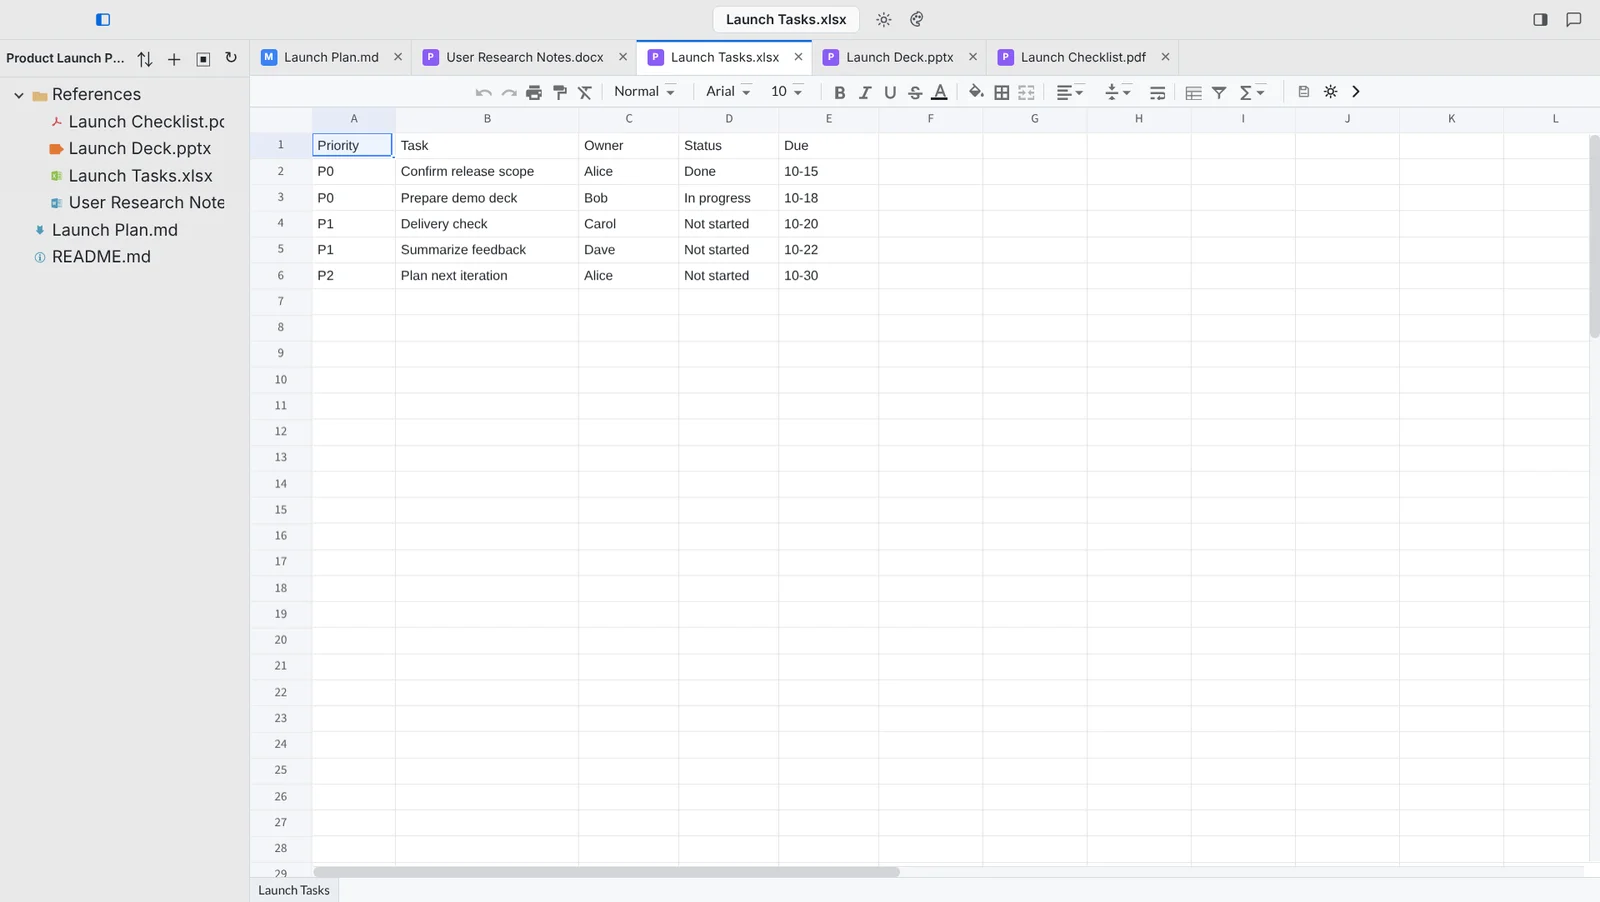Open the comments chat icon
Viewport: 1600px width, 902px height.
click(1573, 19)
